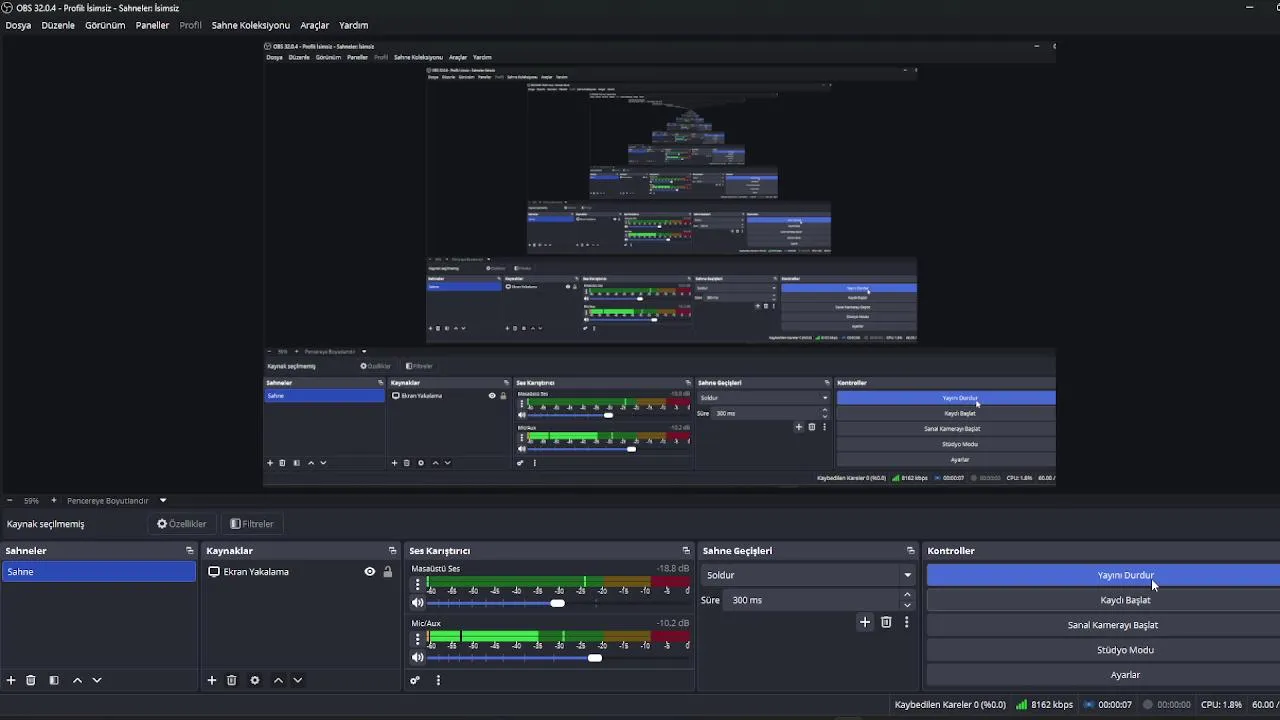
Task: Stop streaming with Yayını Durdur
Action: (1103, 575)
